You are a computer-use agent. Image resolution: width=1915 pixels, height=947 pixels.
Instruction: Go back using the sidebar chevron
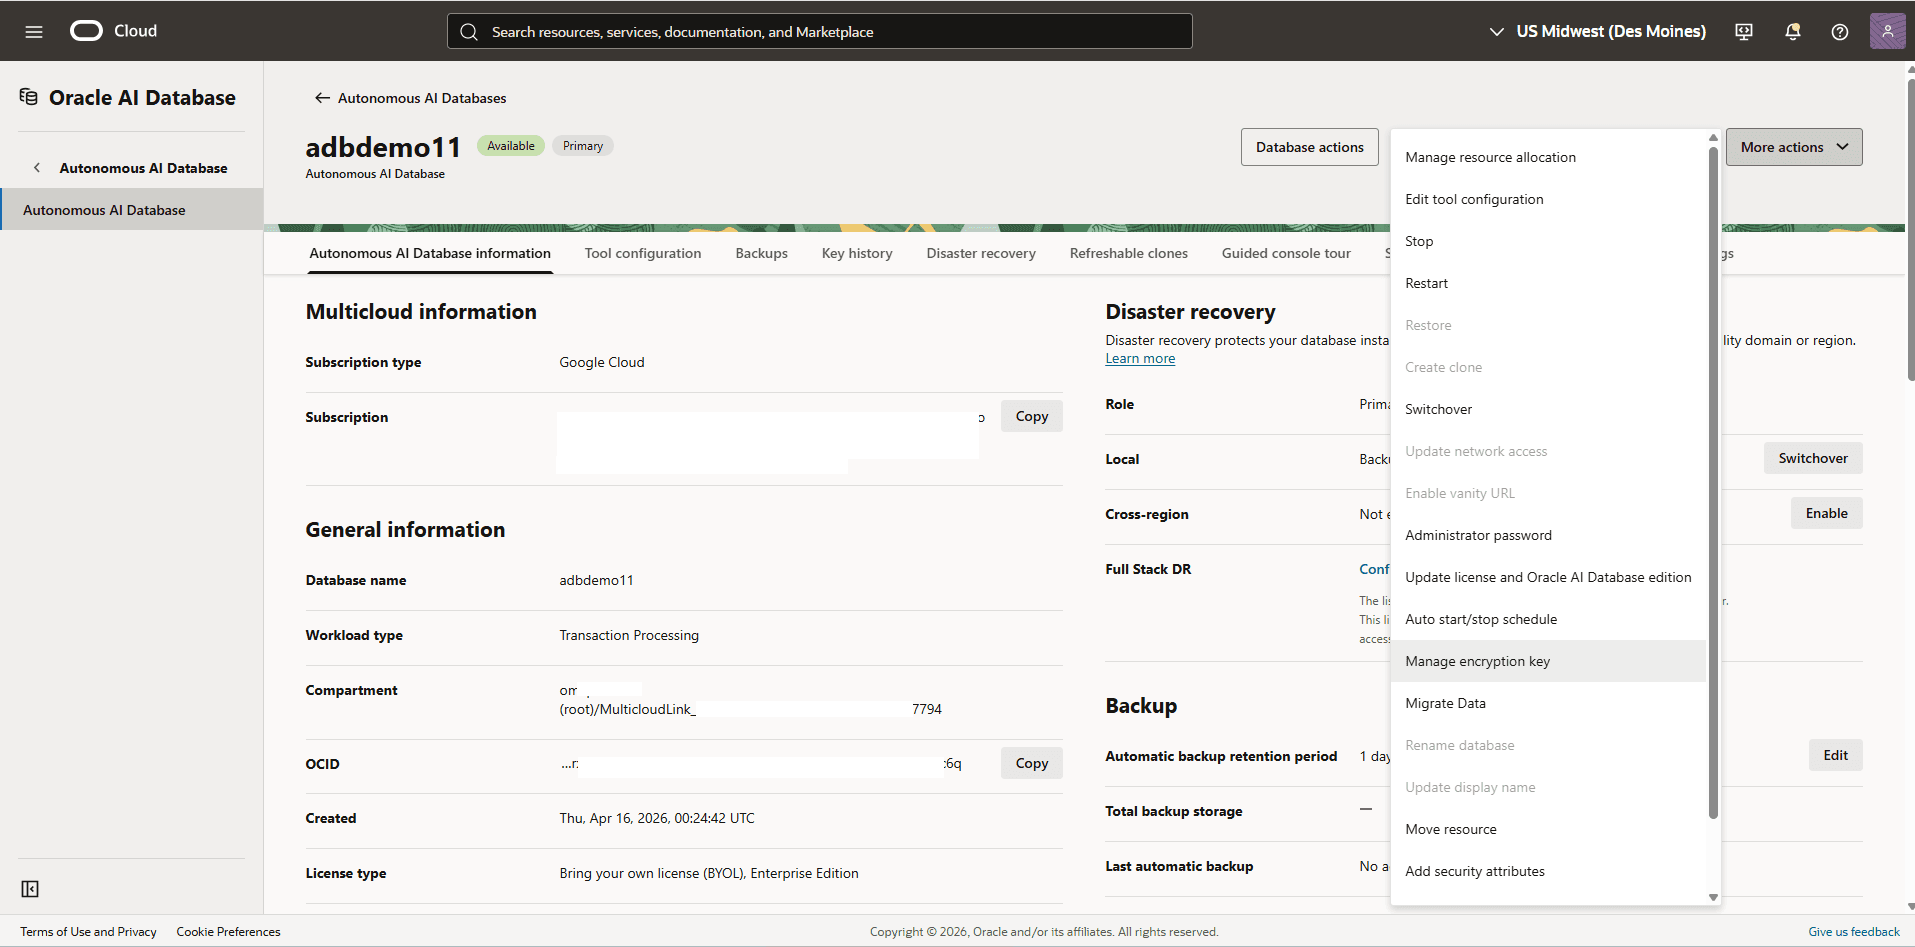click(37, 168)
